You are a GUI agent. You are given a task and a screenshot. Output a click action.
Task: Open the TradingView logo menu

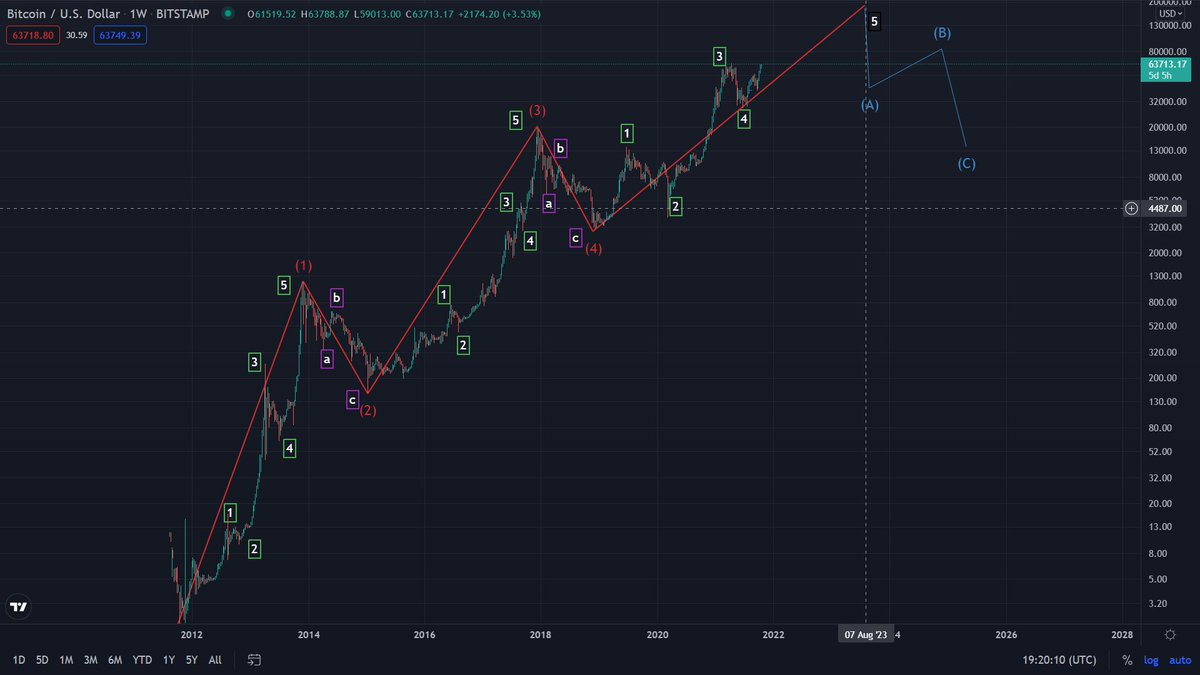[17, 606]
